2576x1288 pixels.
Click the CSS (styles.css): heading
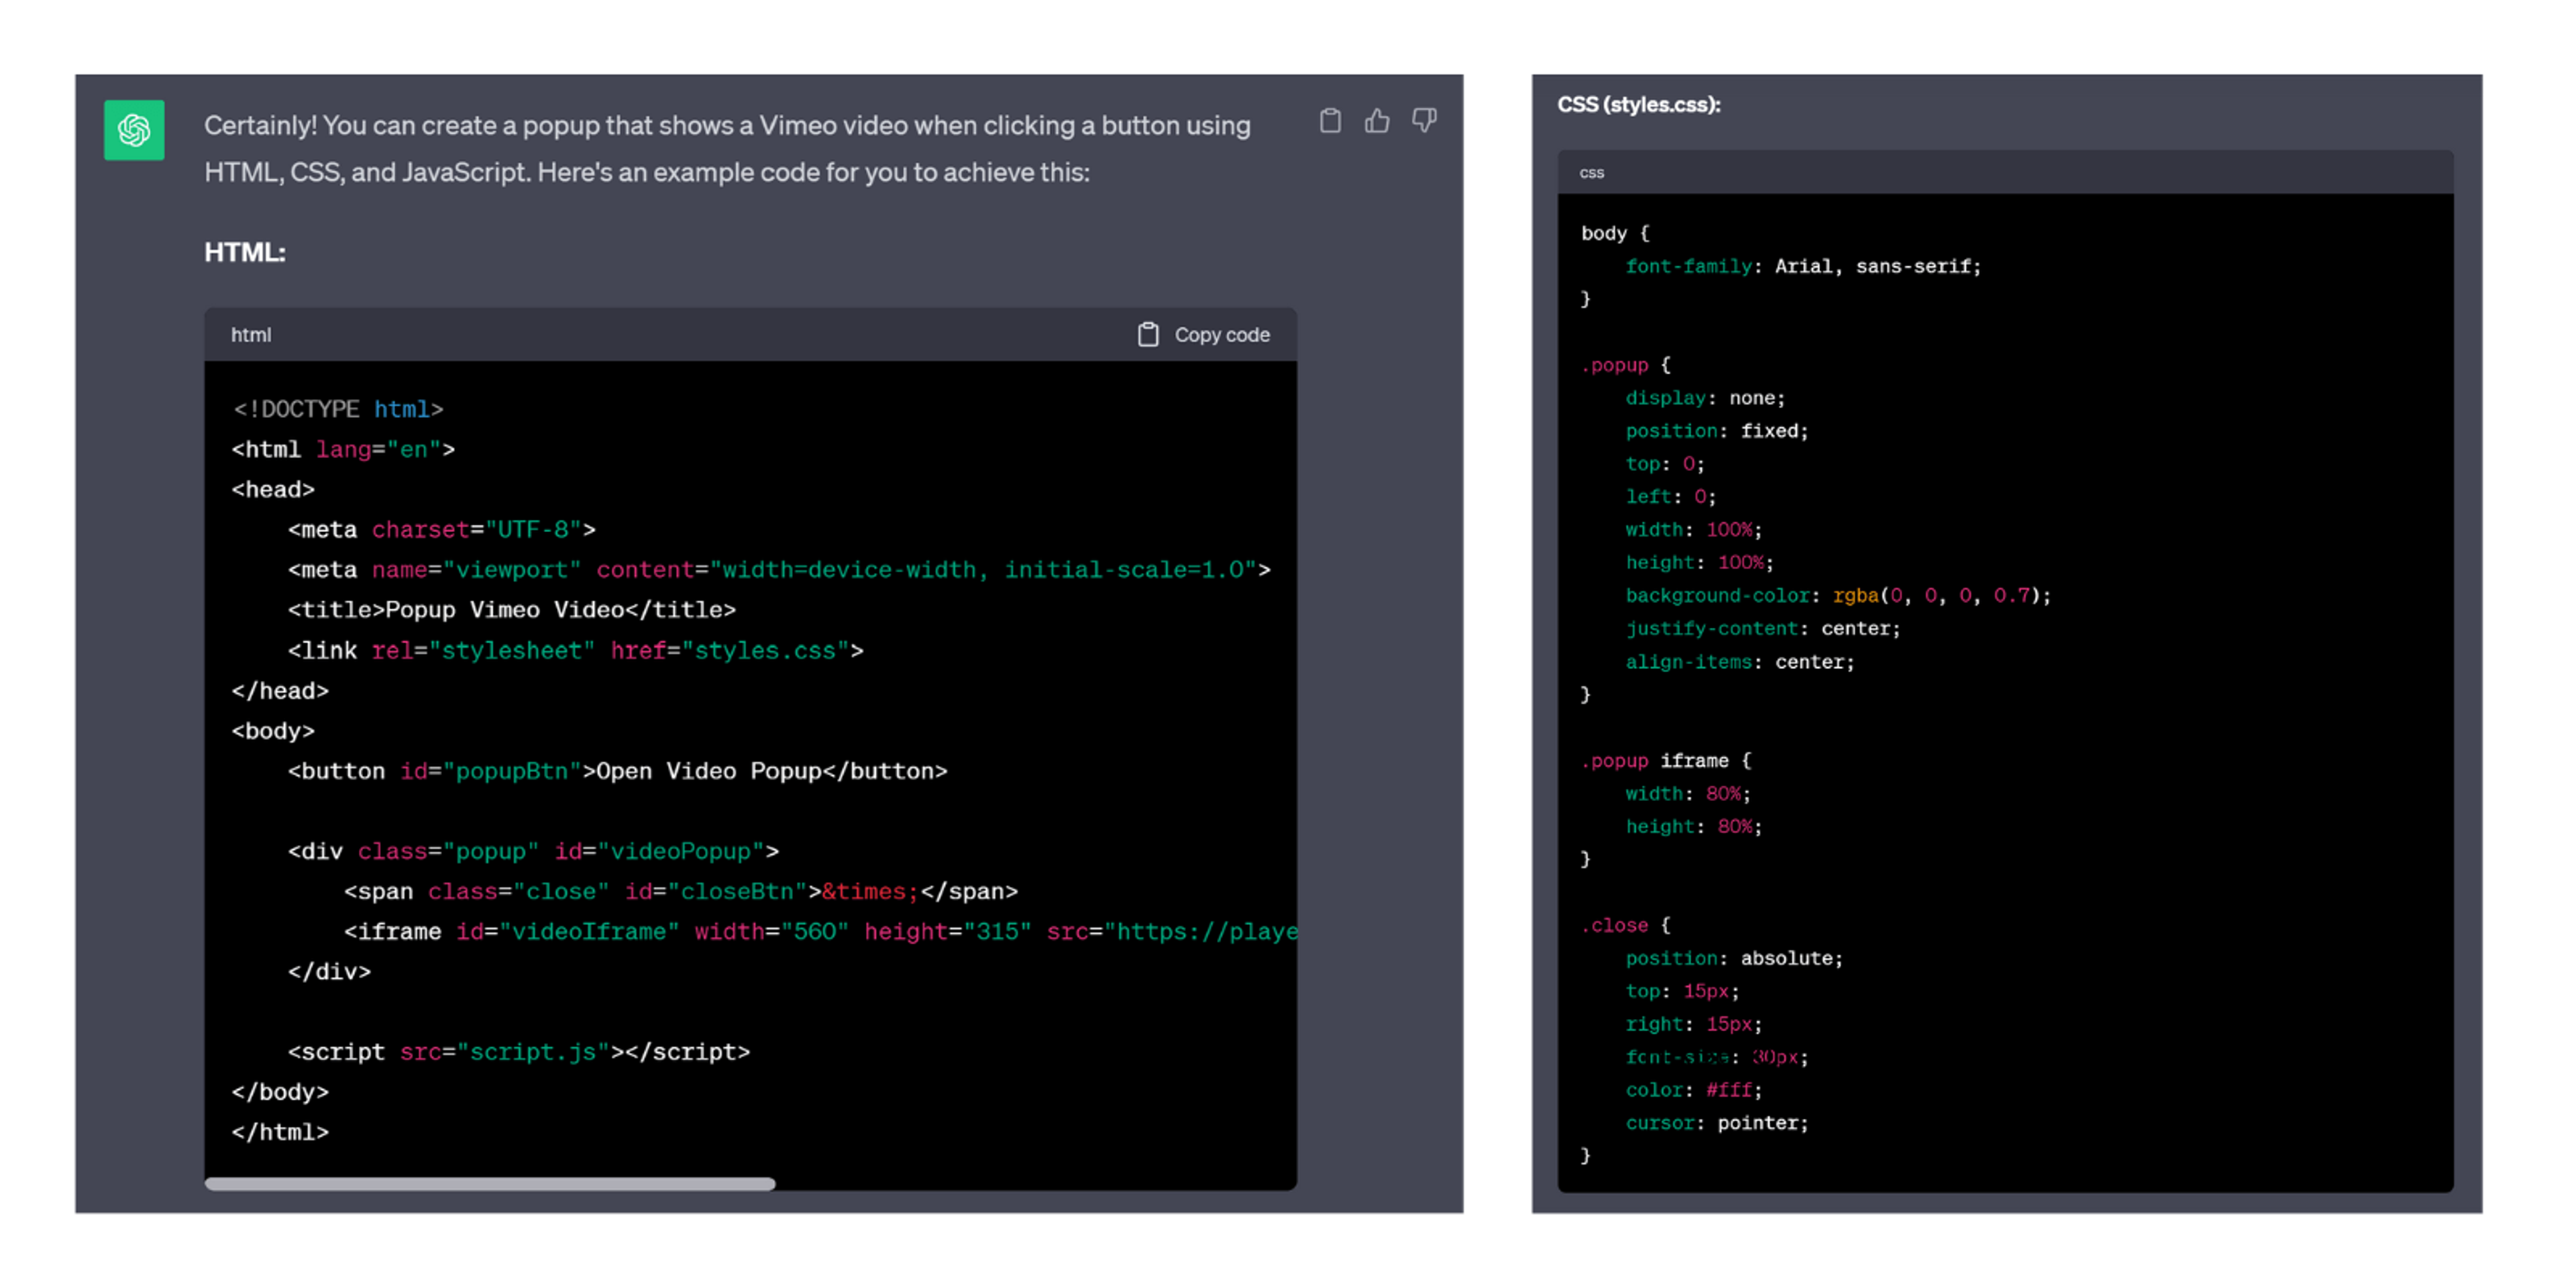(1639, 104)
